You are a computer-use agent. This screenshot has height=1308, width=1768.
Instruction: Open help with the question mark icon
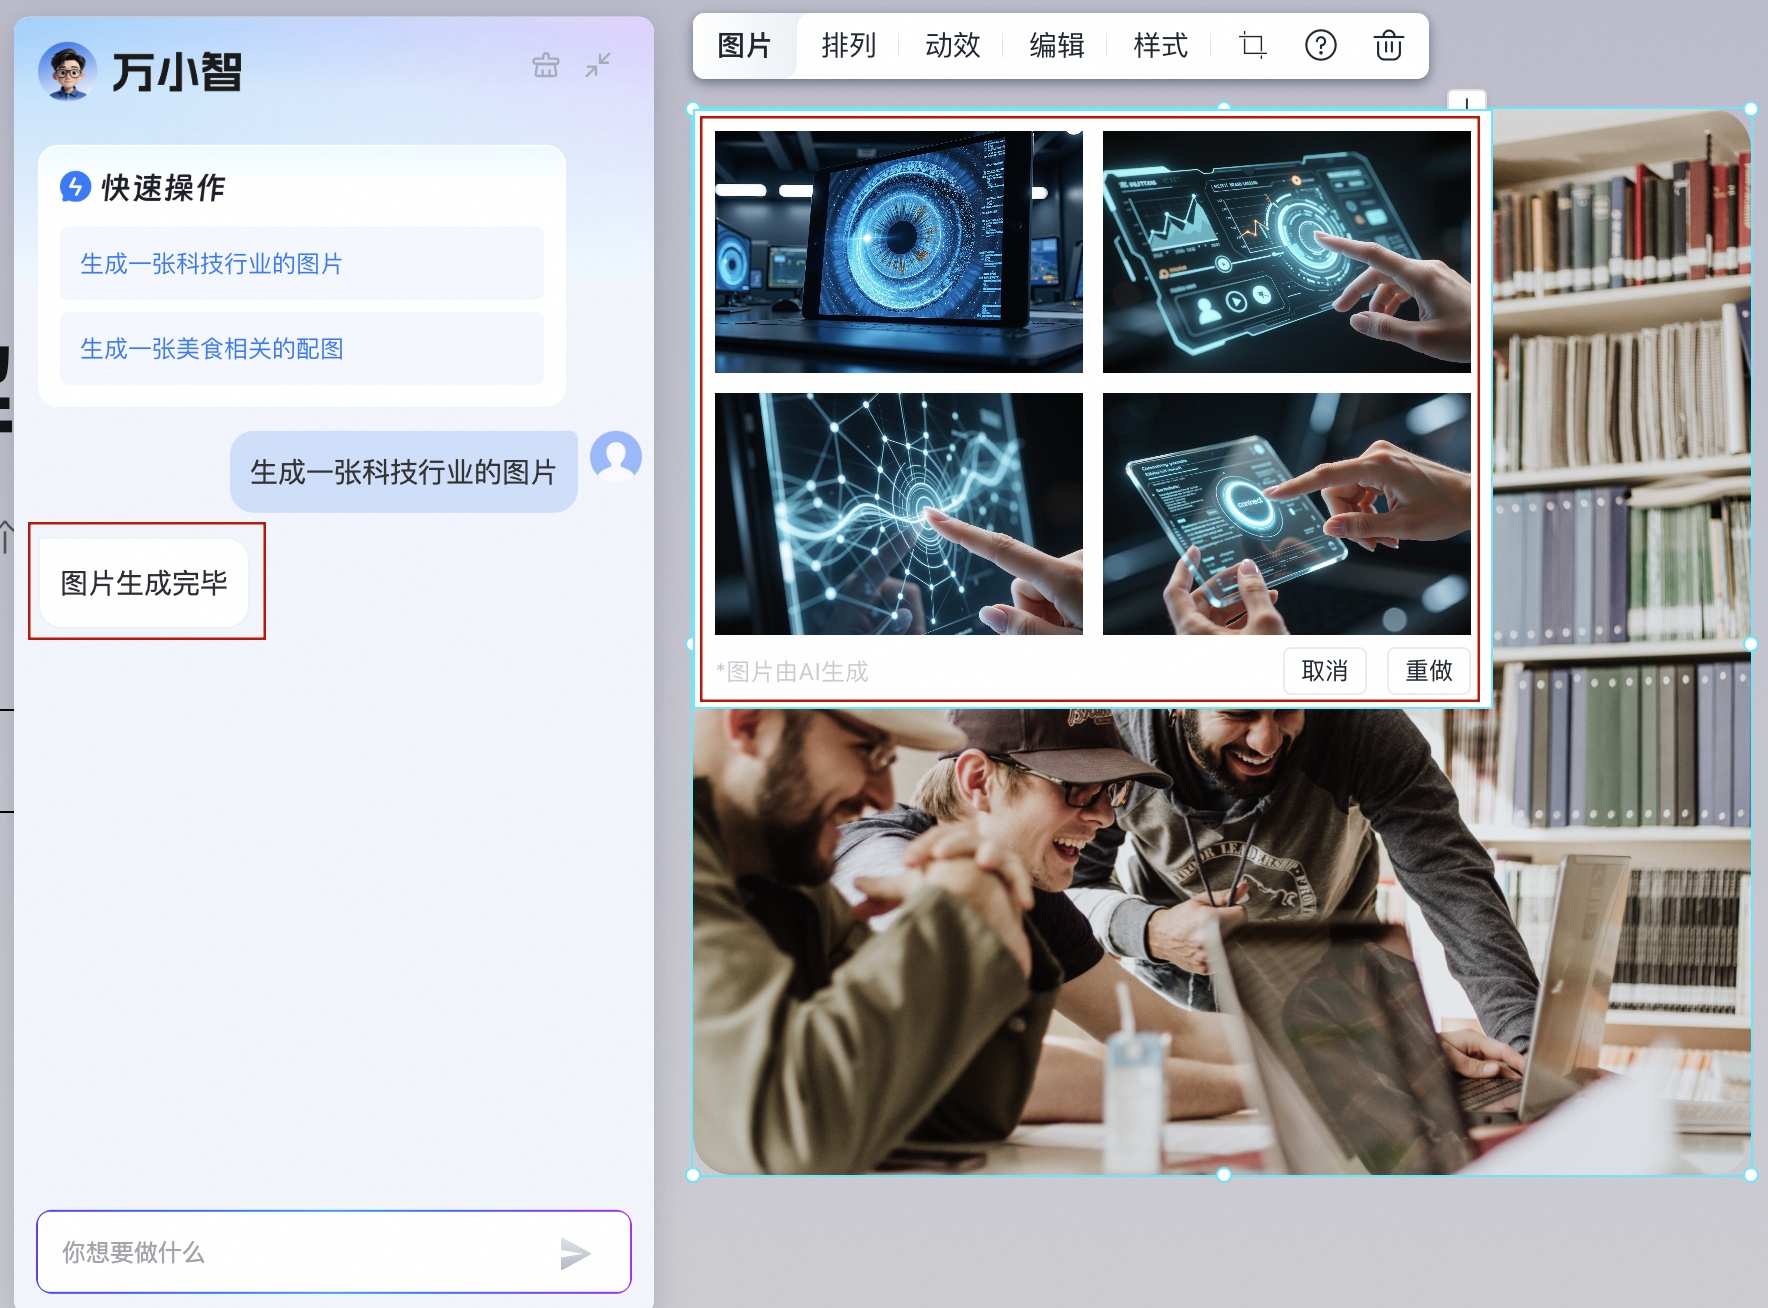click(1321, 46)
